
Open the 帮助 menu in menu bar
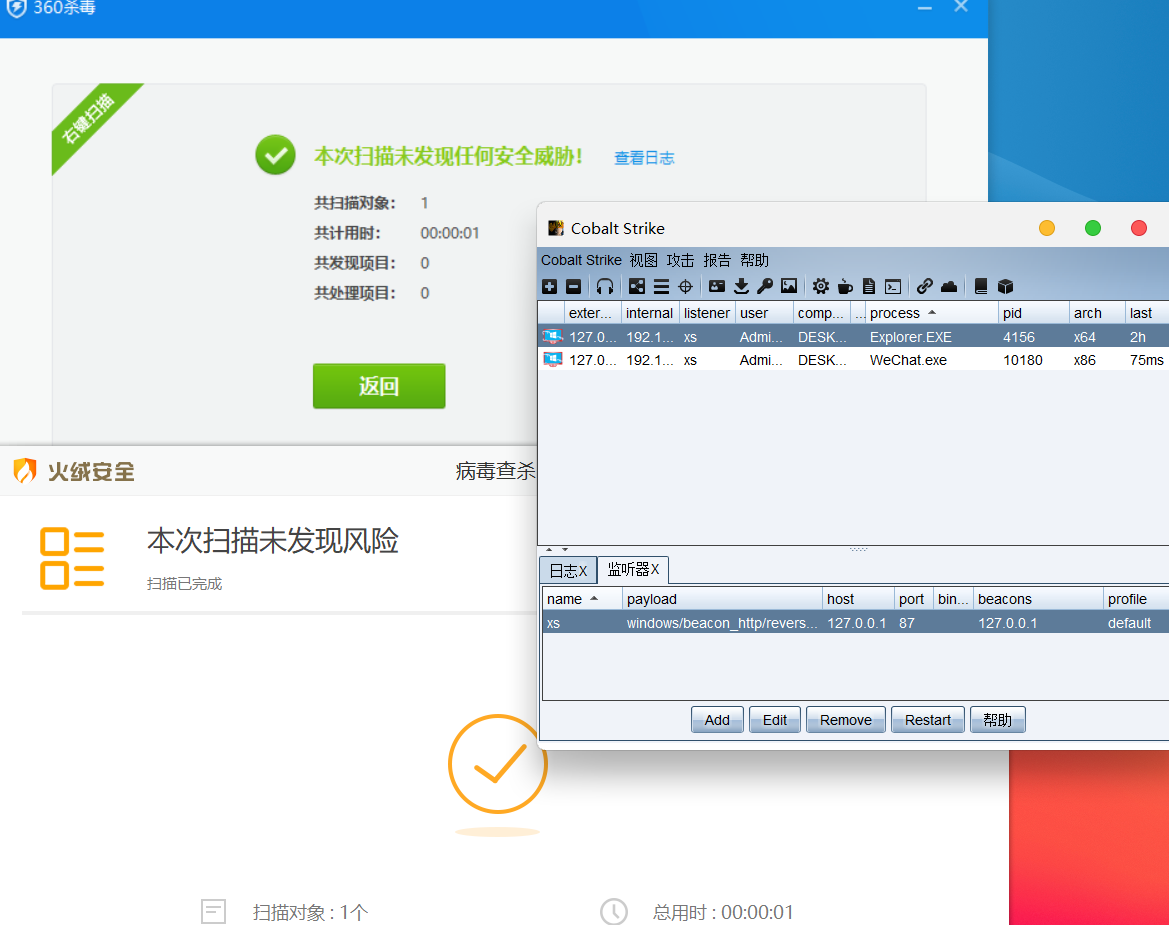pos(754,260)
